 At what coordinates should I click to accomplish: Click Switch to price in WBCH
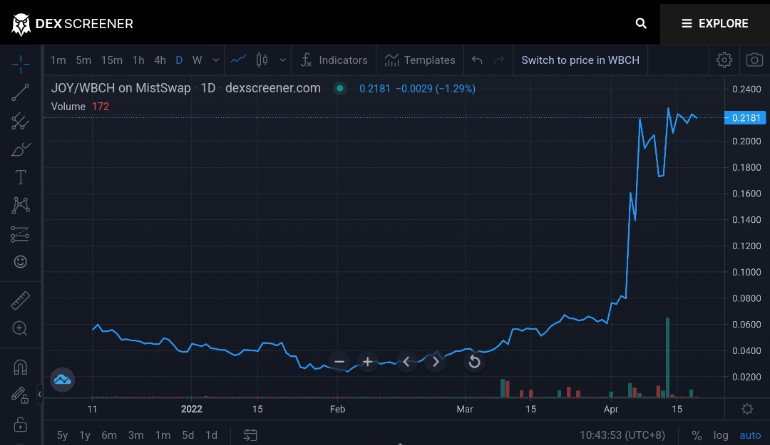click(x=580, y=60)
